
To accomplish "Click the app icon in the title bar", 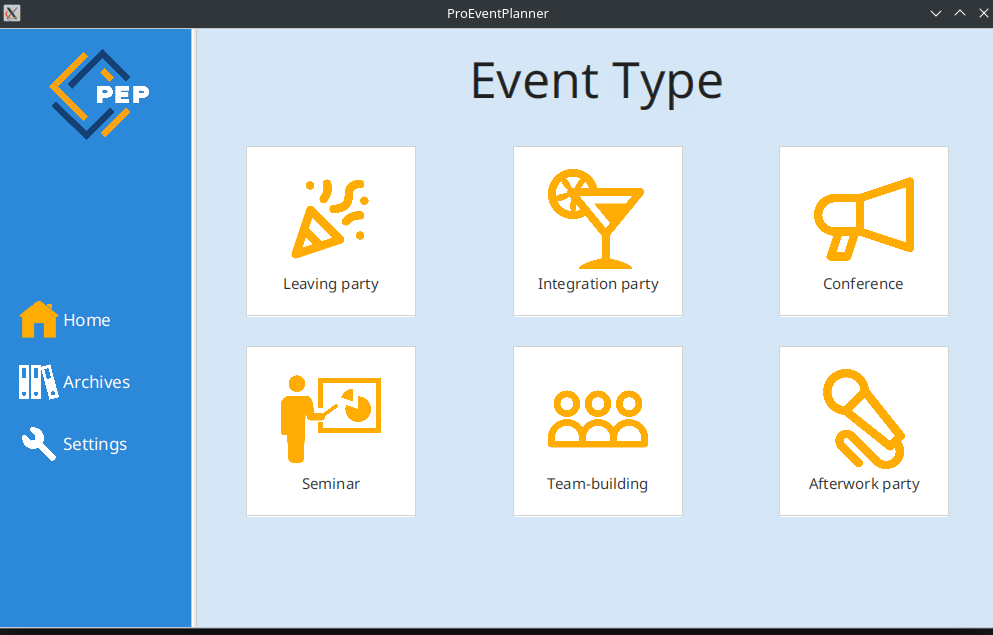I will tap(11, 13).
